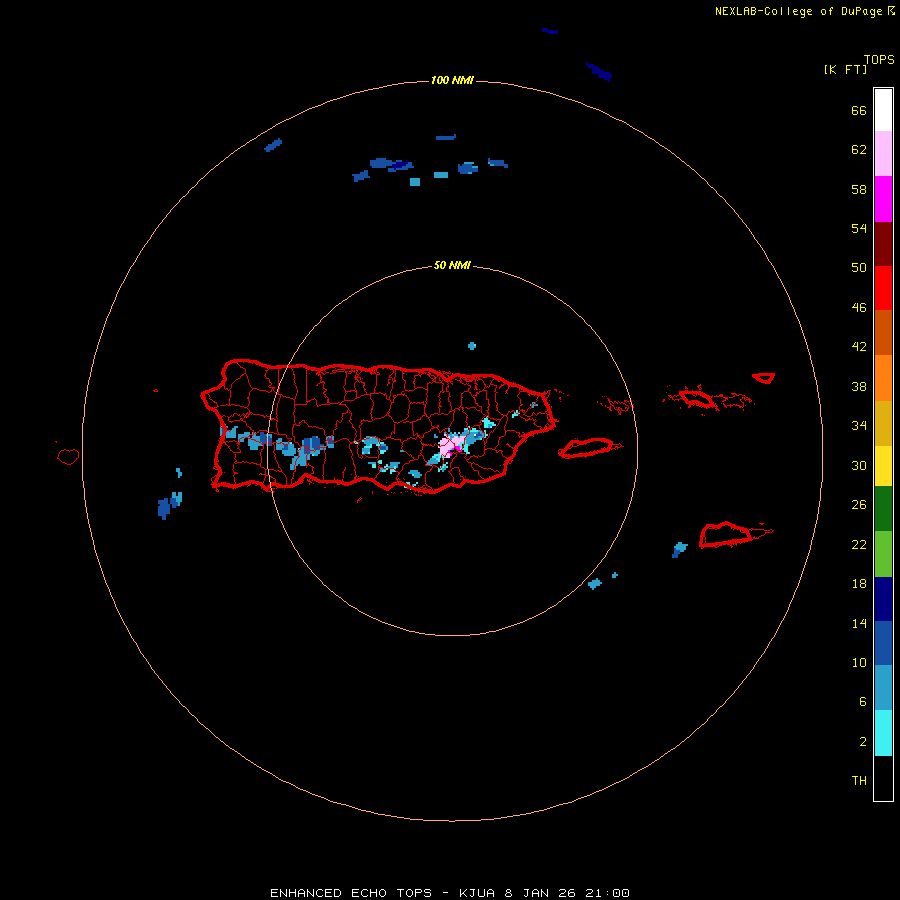
Task: Select the dark green legend swatch
Action: click(x=883, y=509)
